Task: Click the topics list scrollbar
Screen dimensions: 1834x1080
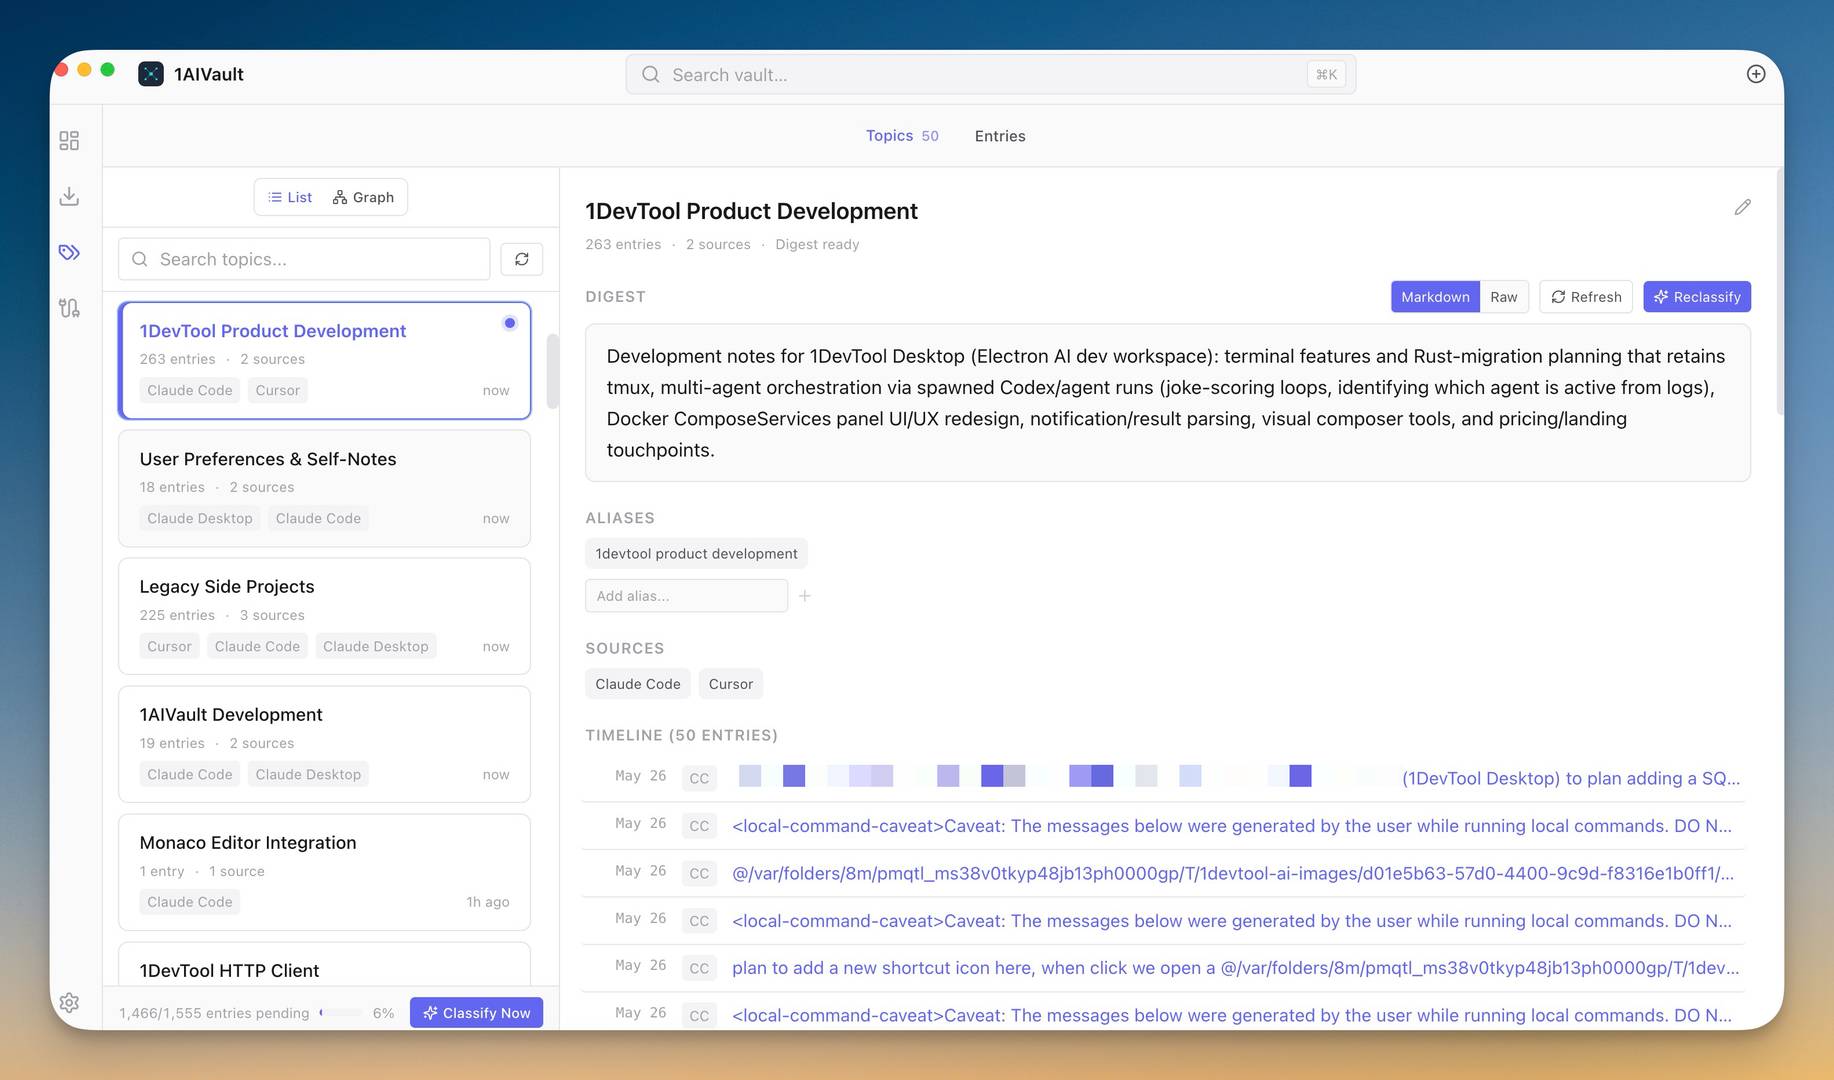Action: [552, 370]
